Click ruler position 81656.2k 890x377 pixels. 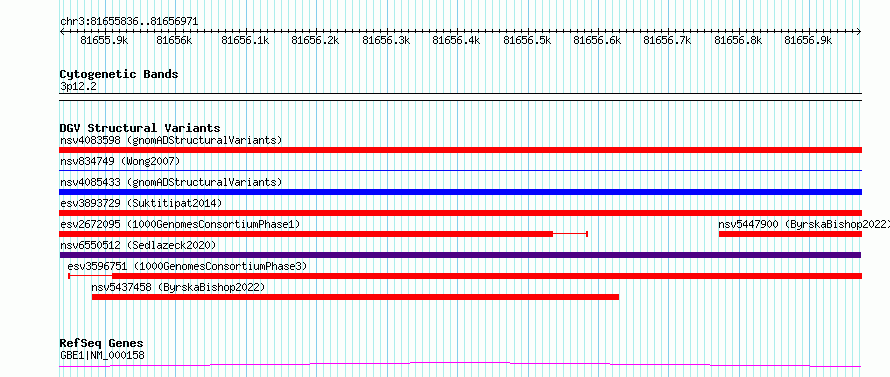(x=316, y=40)
